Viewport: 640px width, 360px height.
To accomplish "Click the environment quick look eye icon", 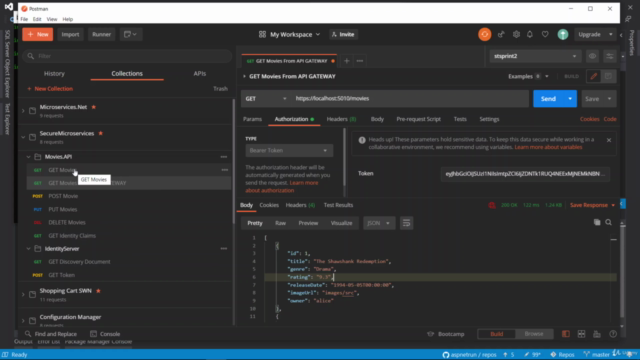I will coord(592,56).
